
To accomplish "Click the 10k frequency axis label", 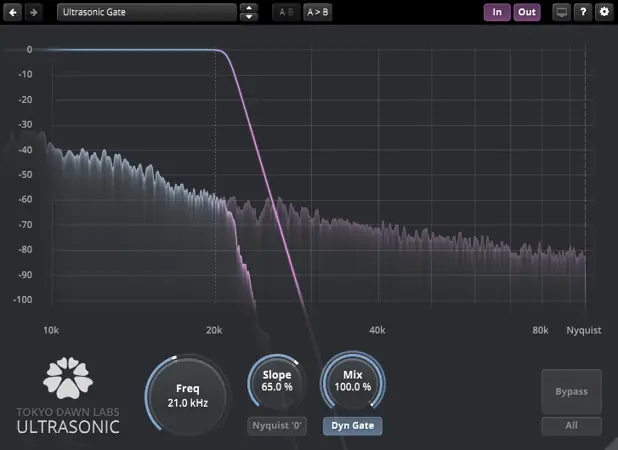I will (x=51, y=330).
